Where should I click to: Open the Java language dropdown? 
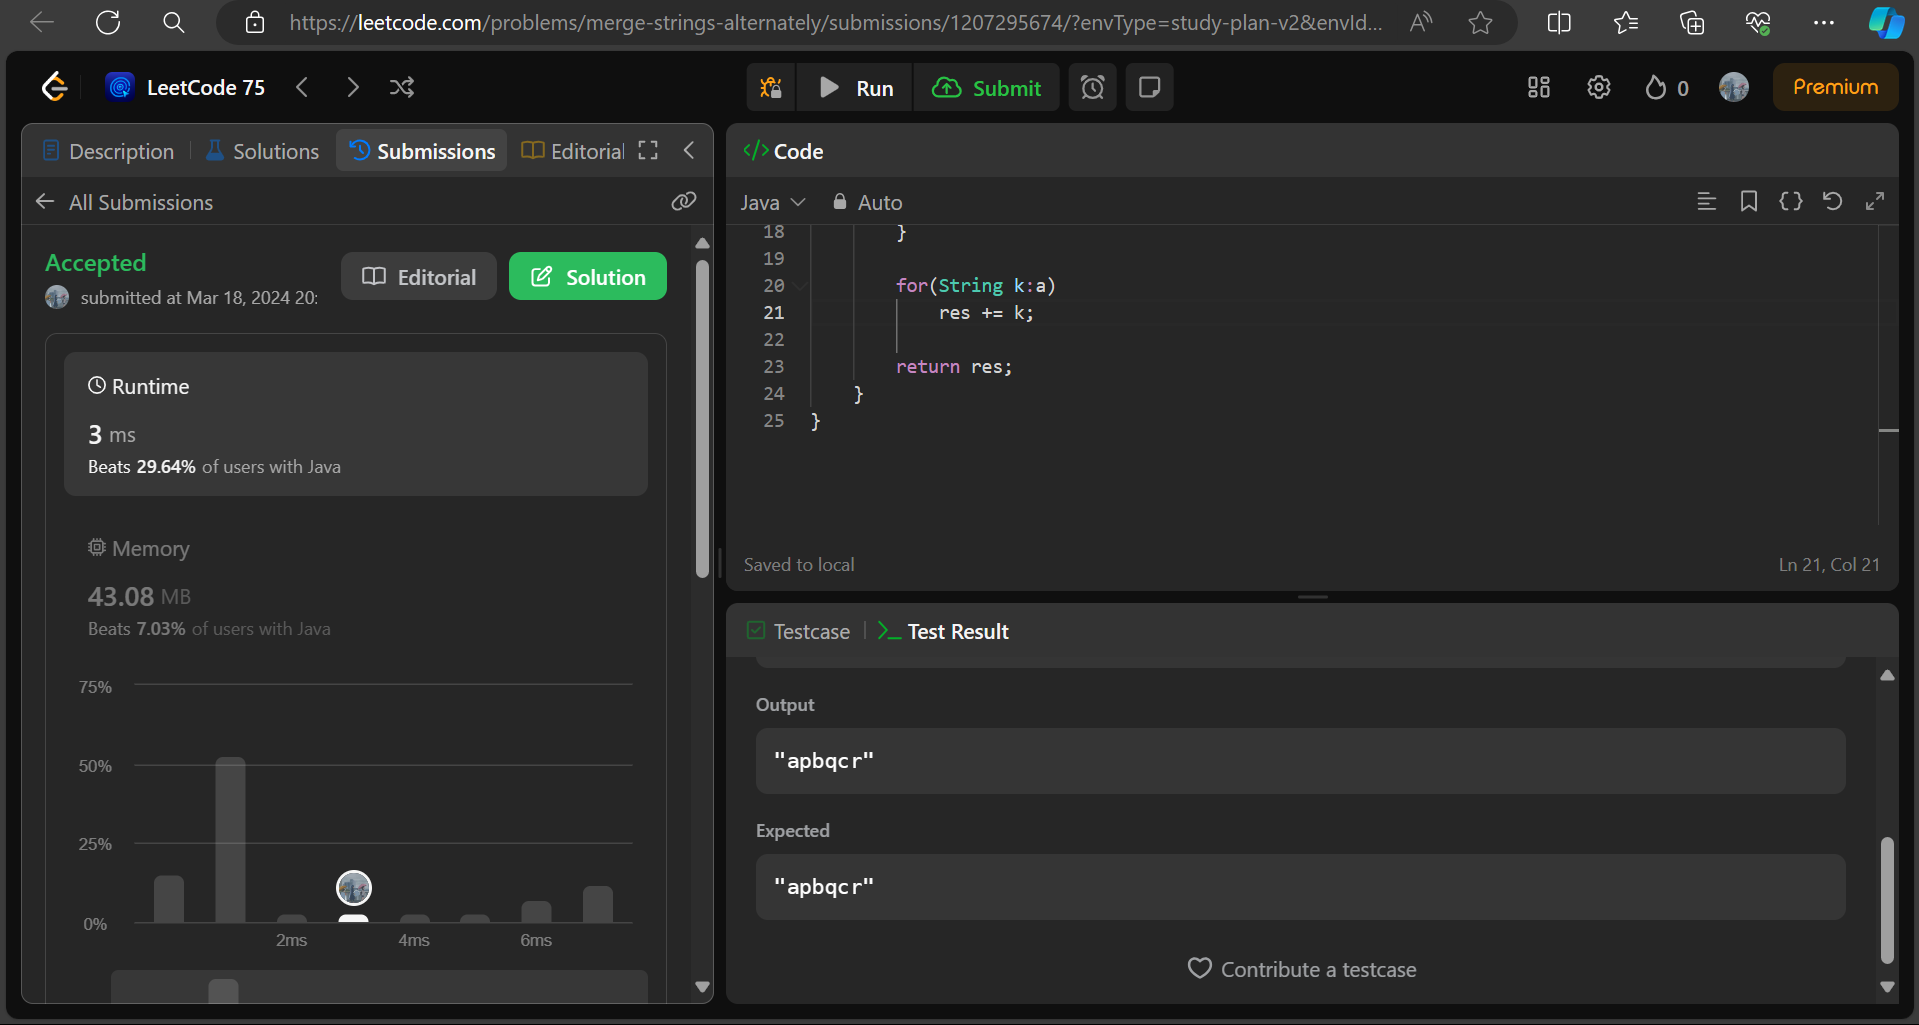click(772, 201)
